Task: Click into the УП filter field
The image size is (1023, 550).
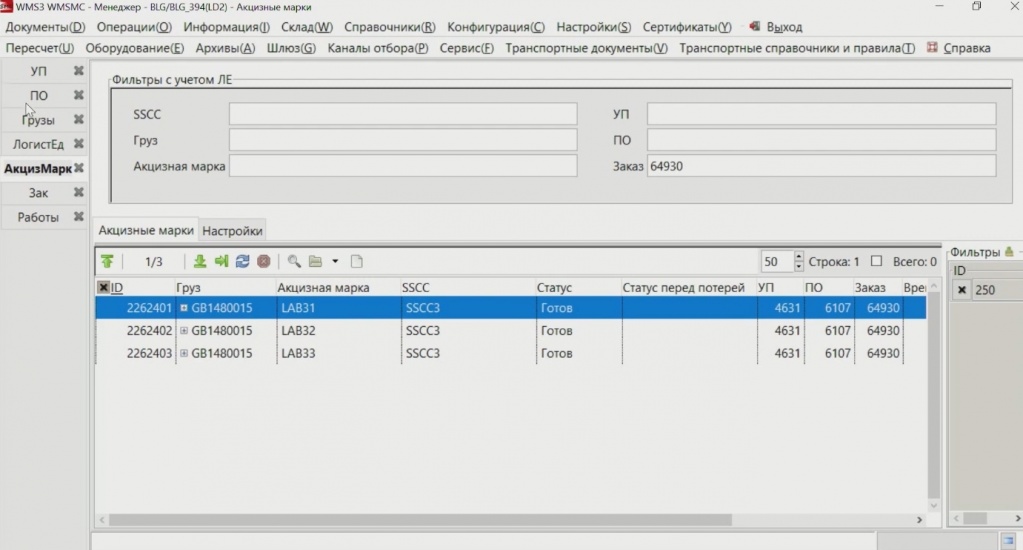Action: pyautogui.click(x=821, y=114)
